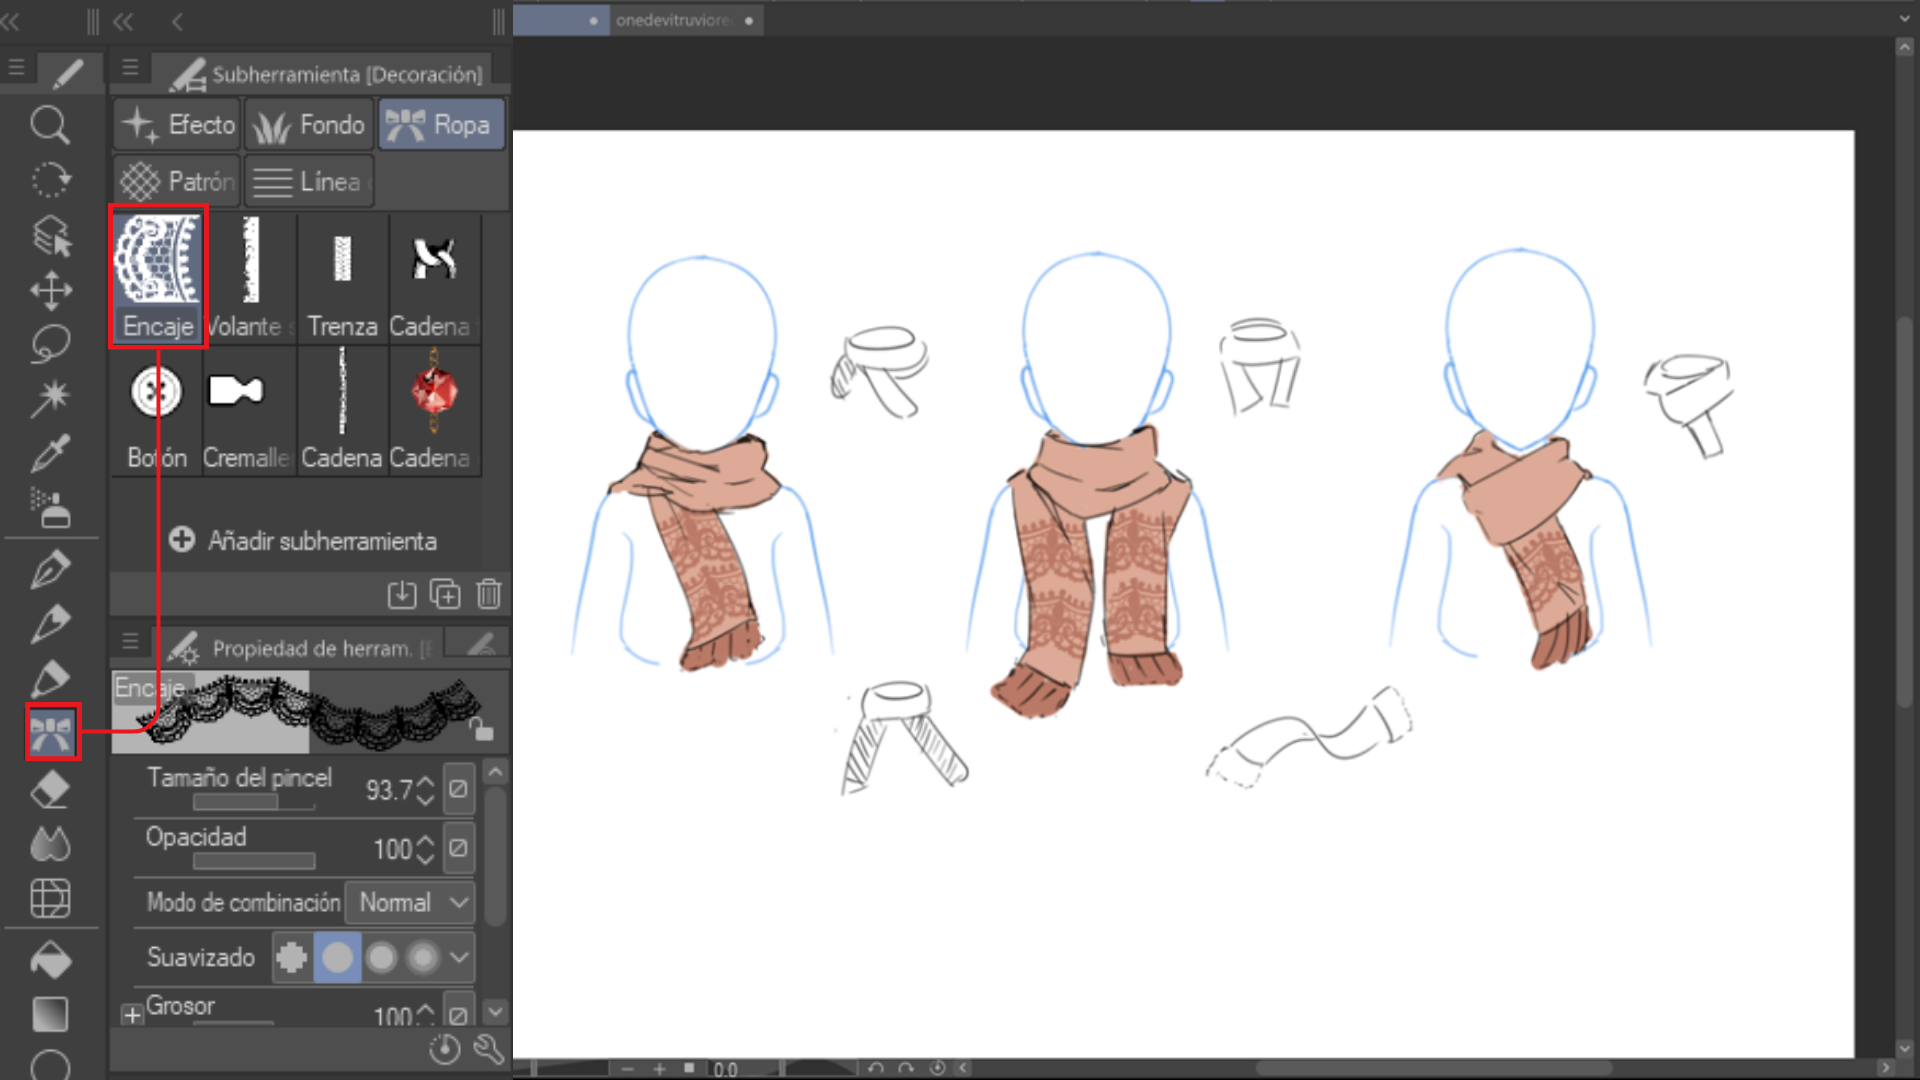Click the Delete subtool trash icon
The width and height of the screenshot is (1920, 1080).
(x=488, y=594)
